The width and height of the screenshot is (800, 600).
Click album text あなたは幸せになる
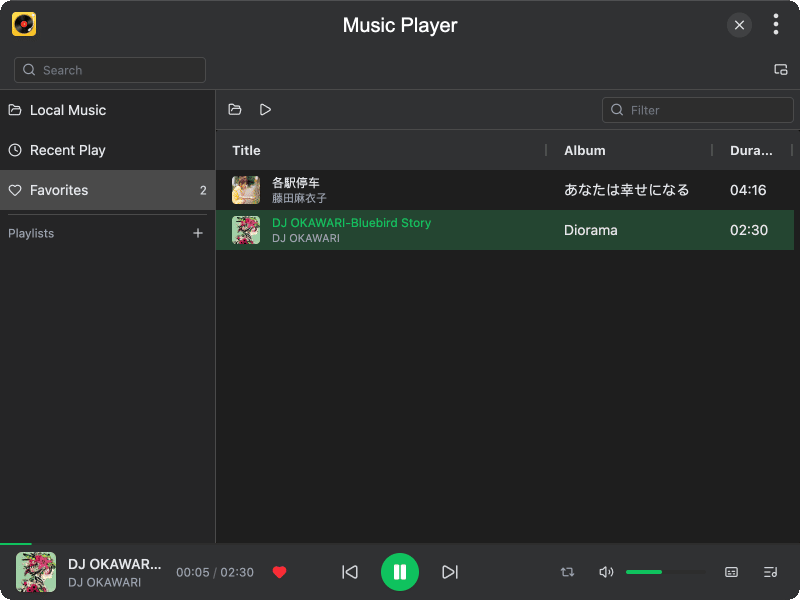coord(627,190)
